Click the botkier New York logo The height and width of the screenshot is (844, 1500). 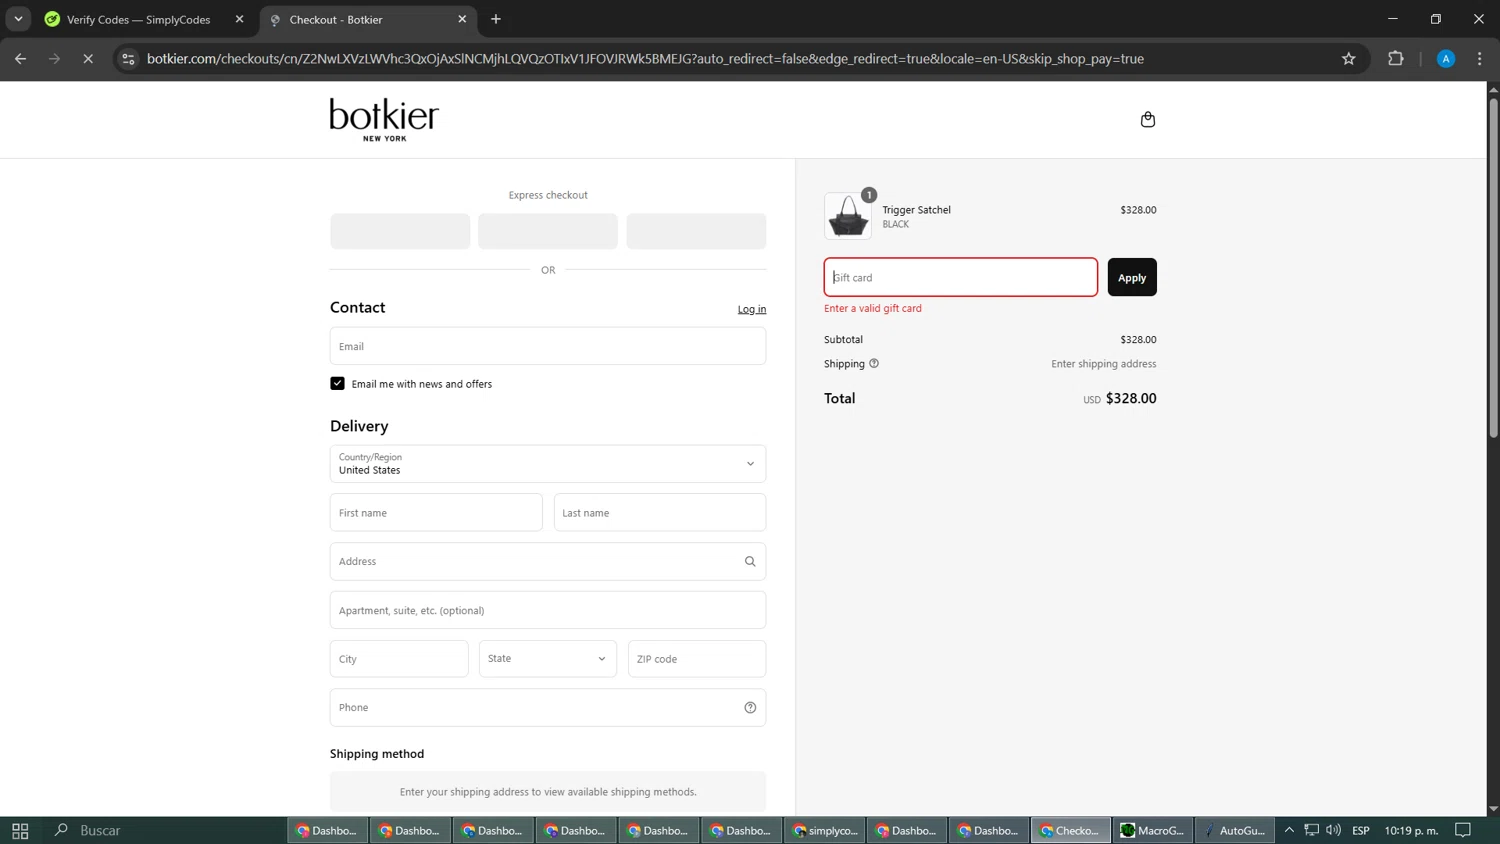pos(384,119)
